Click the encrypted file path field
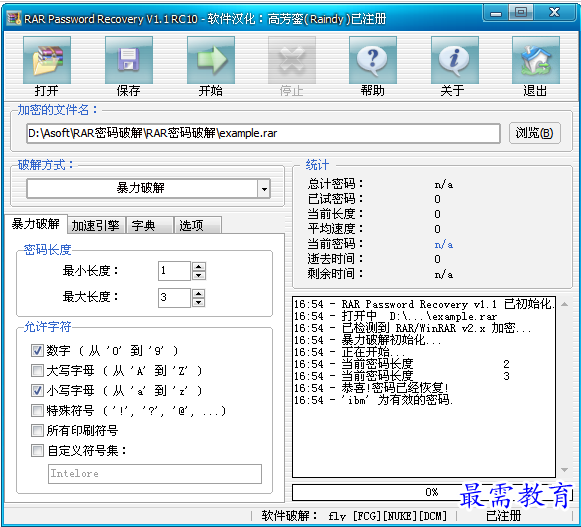The width and height of the screenshot is (581, 527). tap(263, 133)
